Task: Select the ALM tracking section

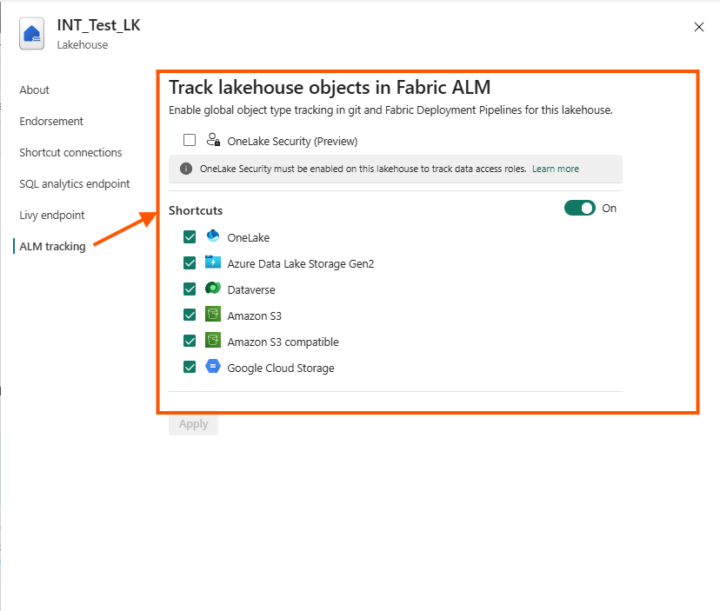Action: [x=52, y=247]
